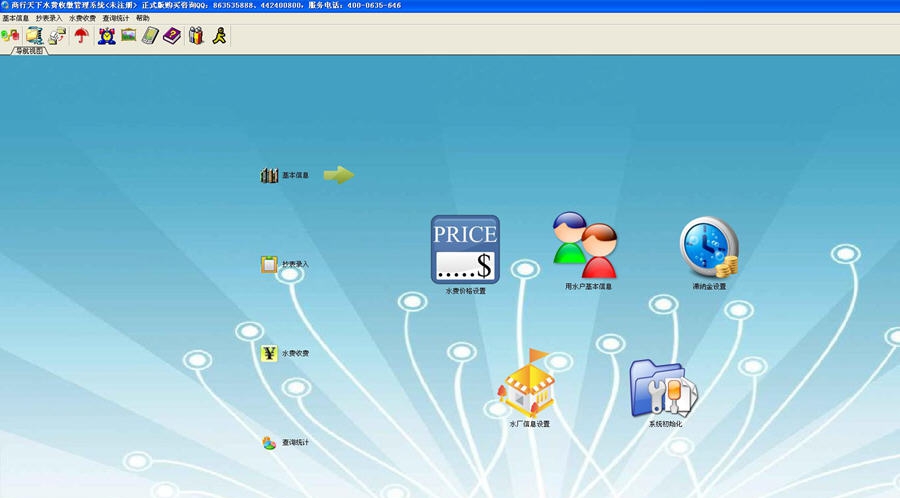Open the 水费收费 menu in menu bar
900x498 pixels.
[x=83, y=18]
